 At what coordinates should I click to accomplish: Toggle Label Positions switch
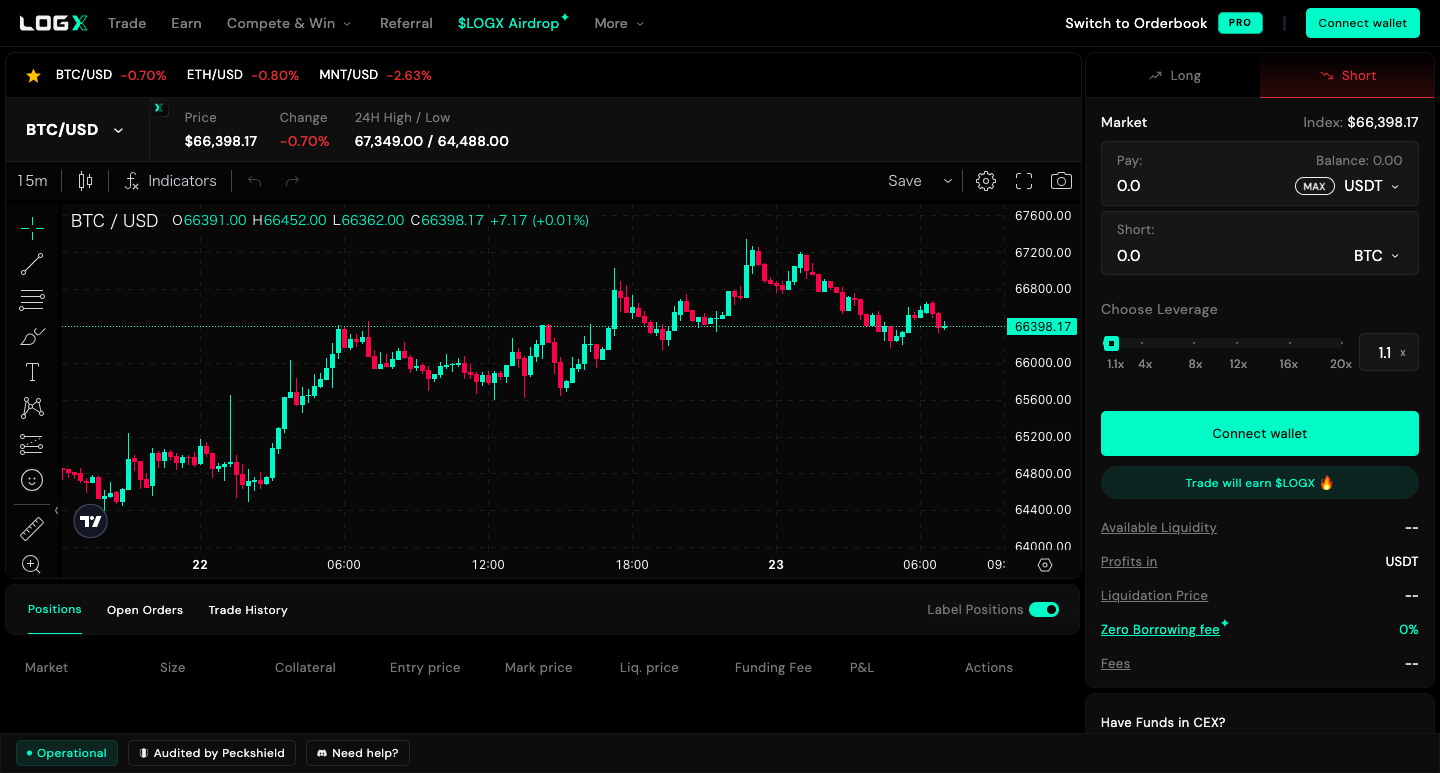point(1044,609)
